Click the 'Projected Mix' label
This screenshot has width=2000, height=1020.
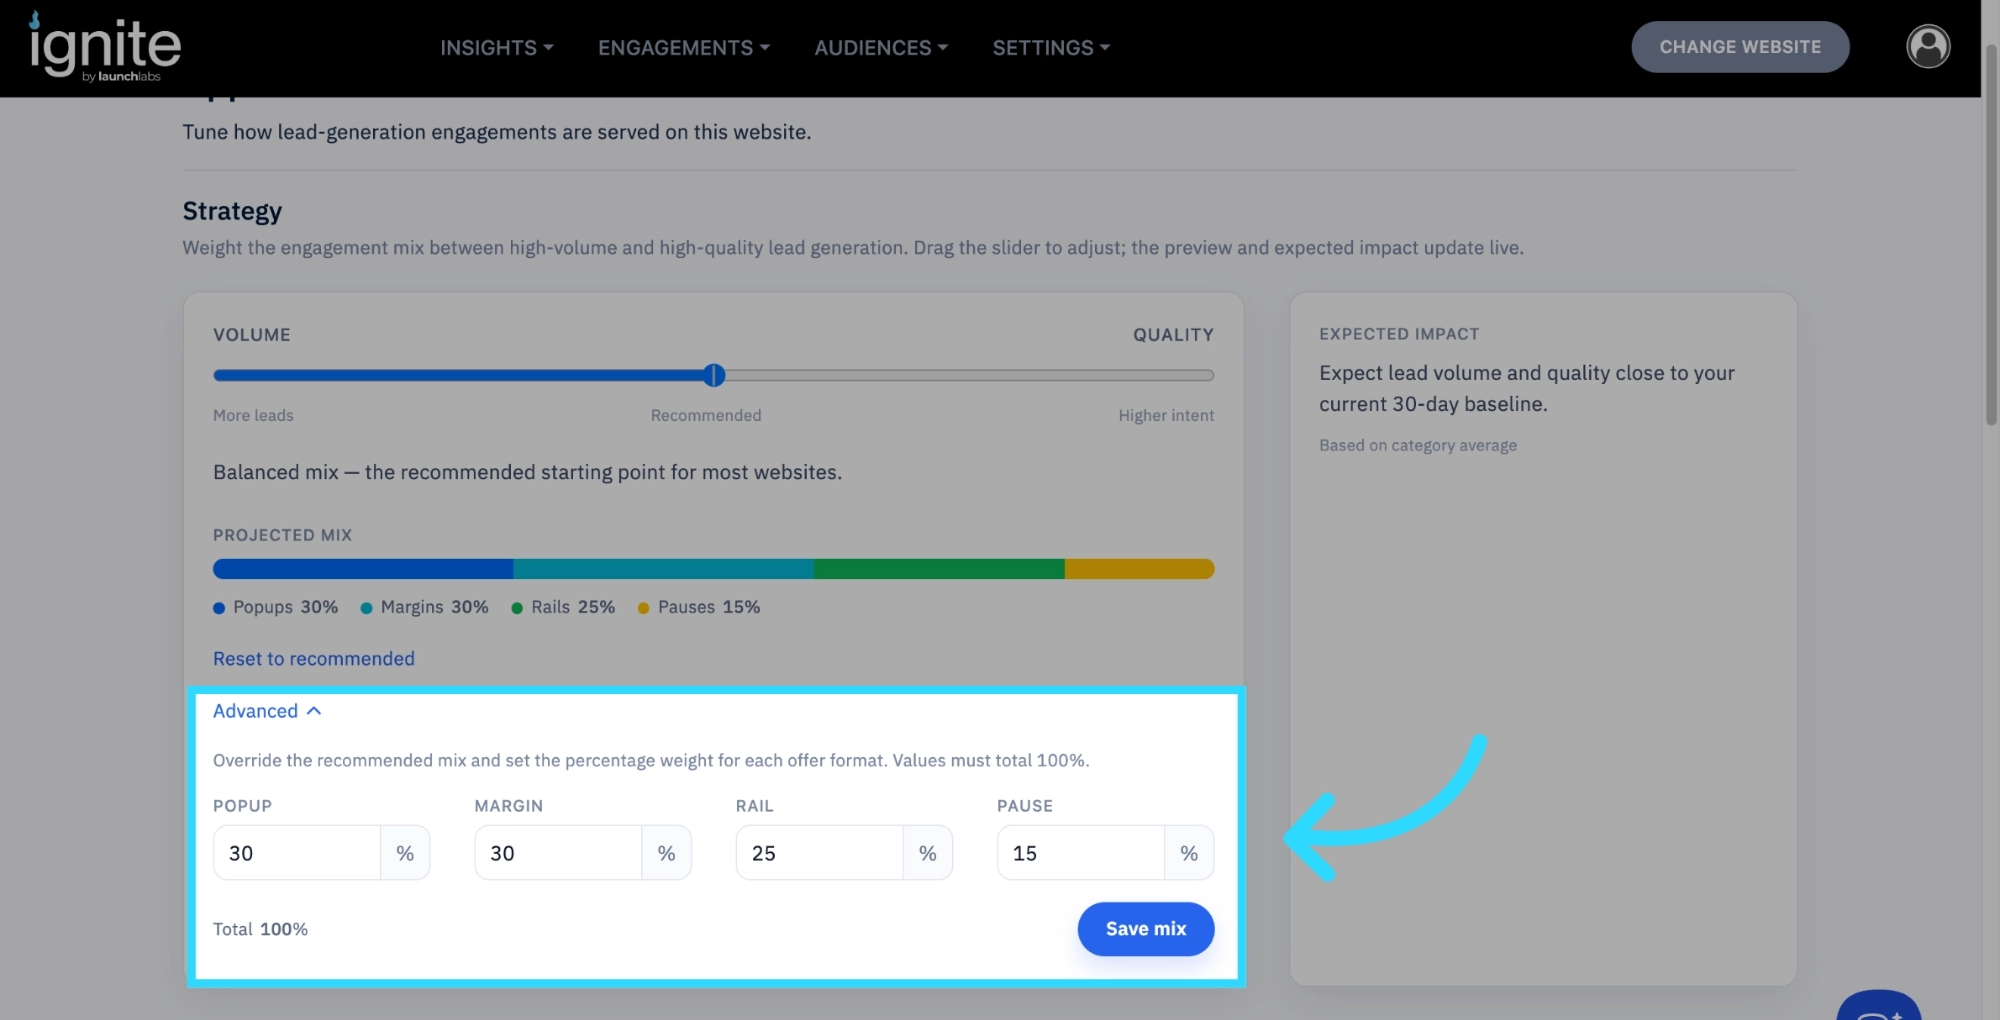coord(283,535)
